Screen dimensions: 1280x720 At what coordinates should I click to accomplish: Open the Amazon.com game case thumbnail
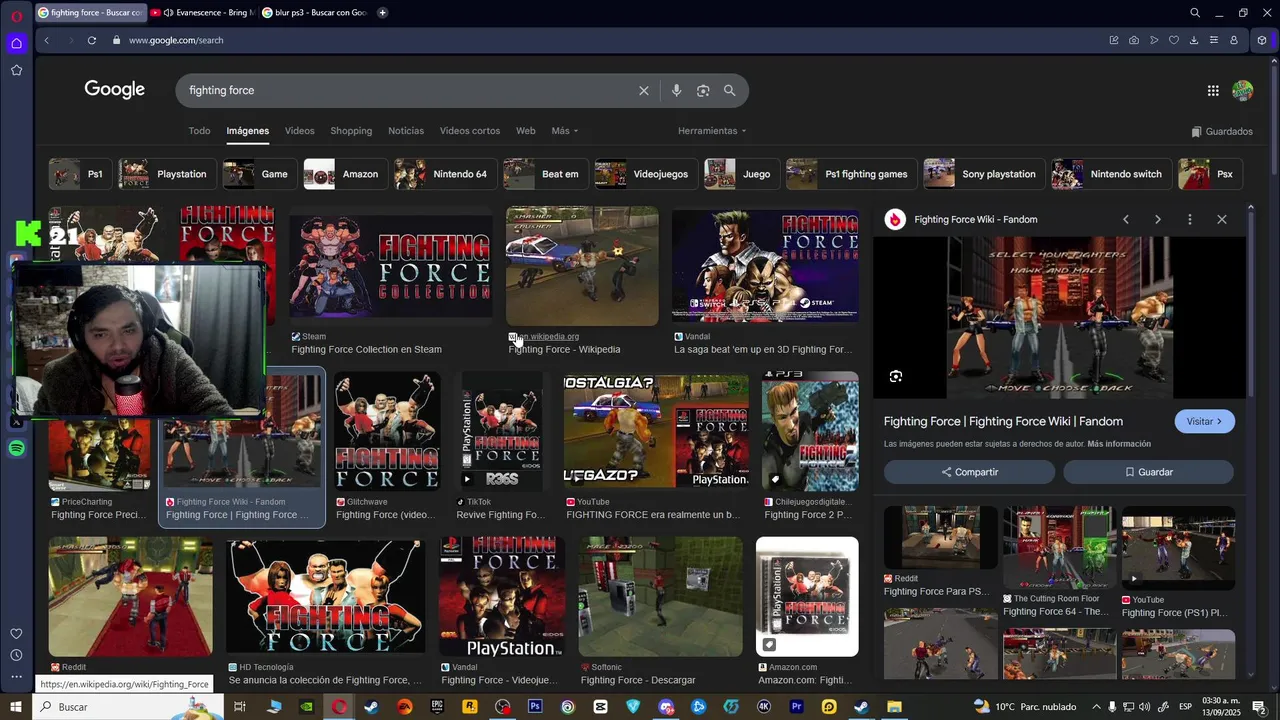pos(807,596)
